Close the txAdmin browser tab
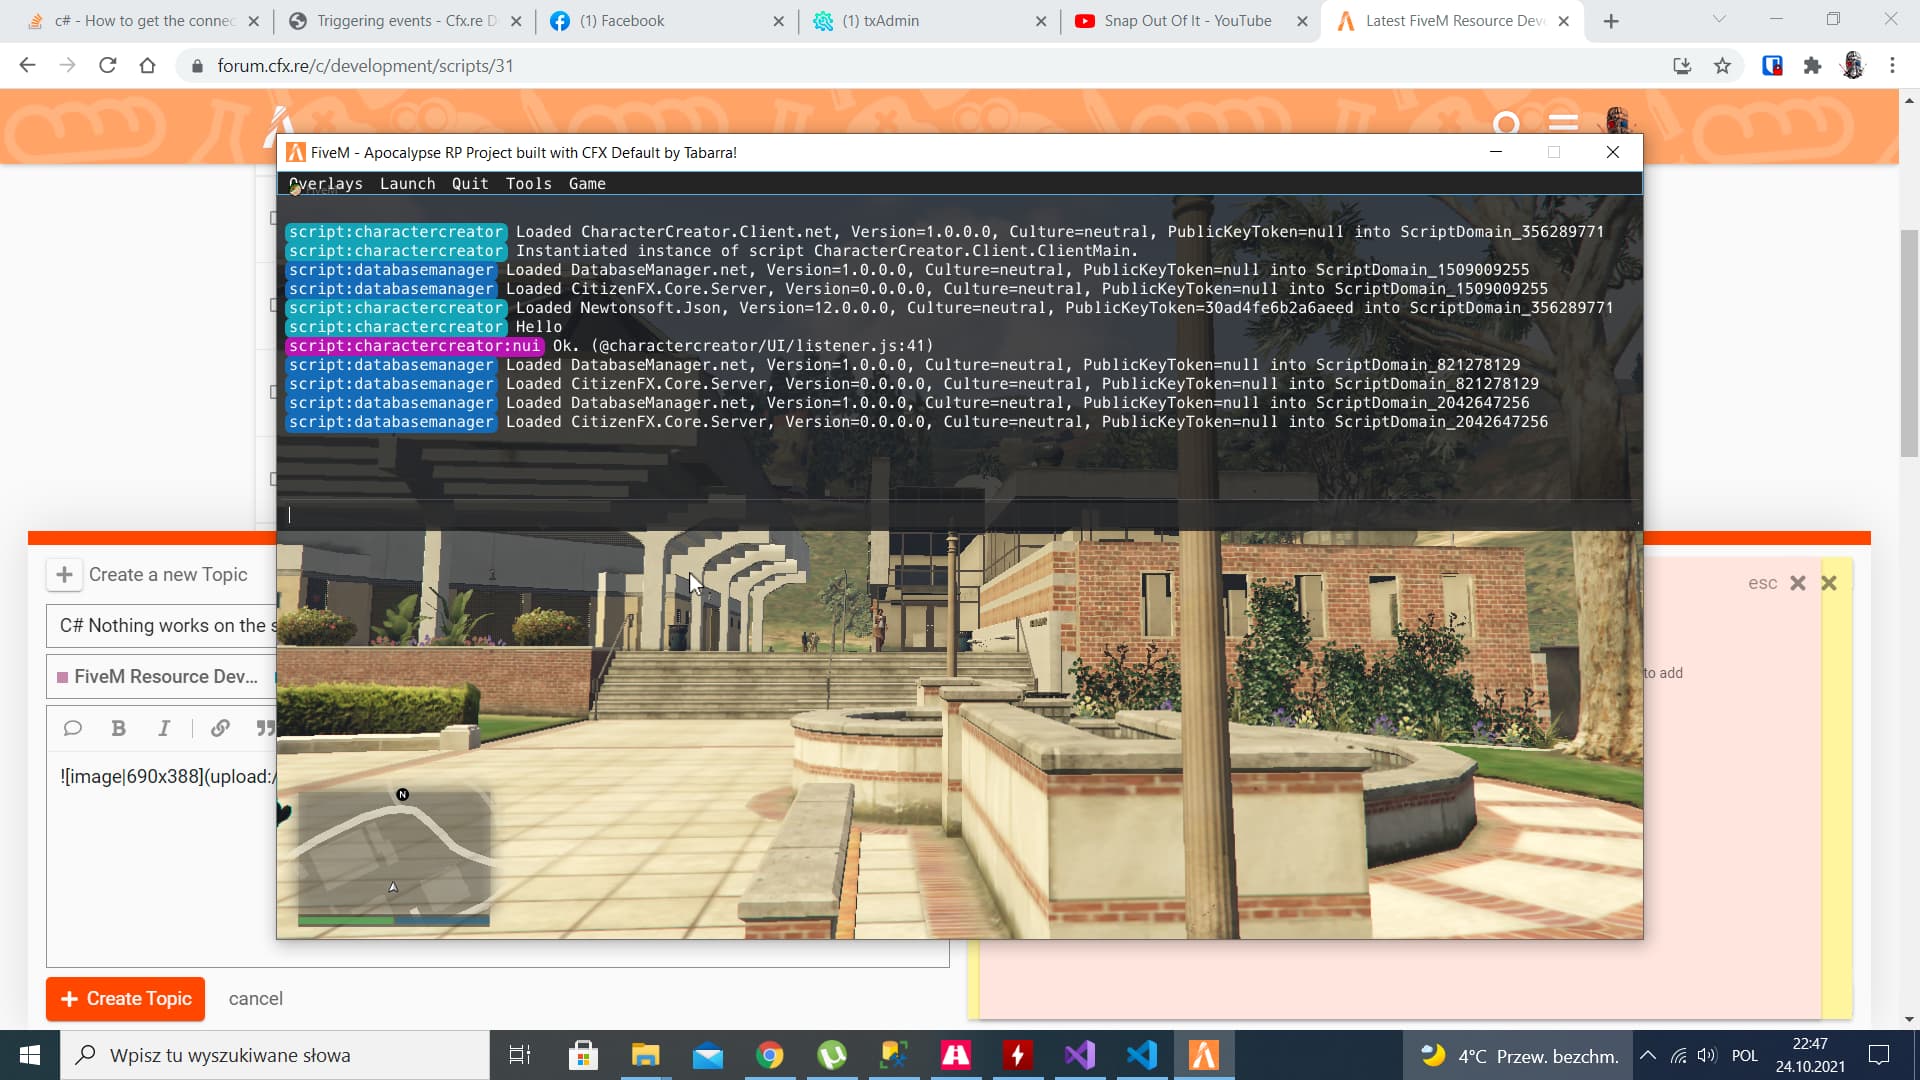This screenshot has height=1080, width=1920. point(1041,21)
